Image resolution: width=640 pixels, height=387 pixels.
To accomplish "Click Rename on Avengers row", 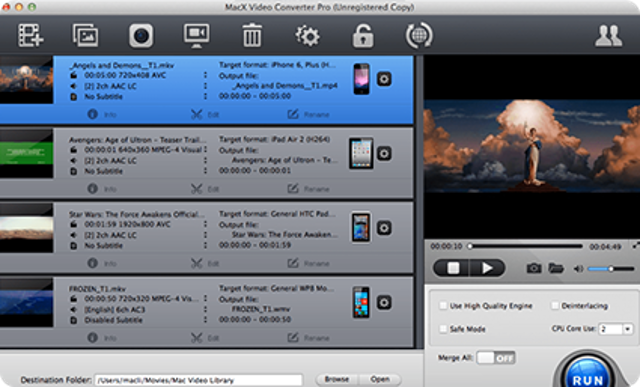I will (309, 189).
